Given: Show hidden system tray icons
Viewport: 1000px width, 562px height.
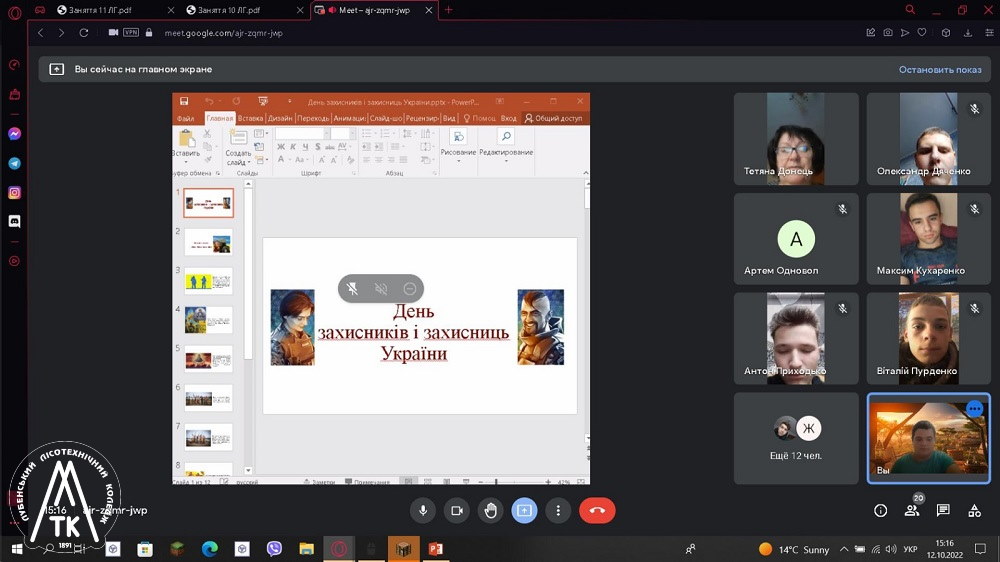Looking at the screenshot, I should (844, 549).
